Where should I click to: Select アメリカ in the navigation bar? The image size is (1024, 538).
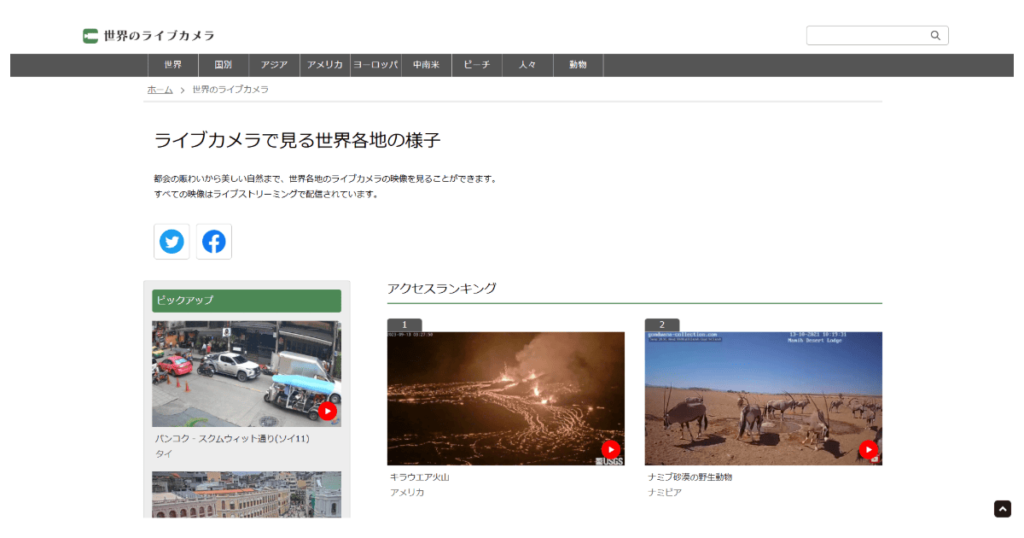(325, 65)
